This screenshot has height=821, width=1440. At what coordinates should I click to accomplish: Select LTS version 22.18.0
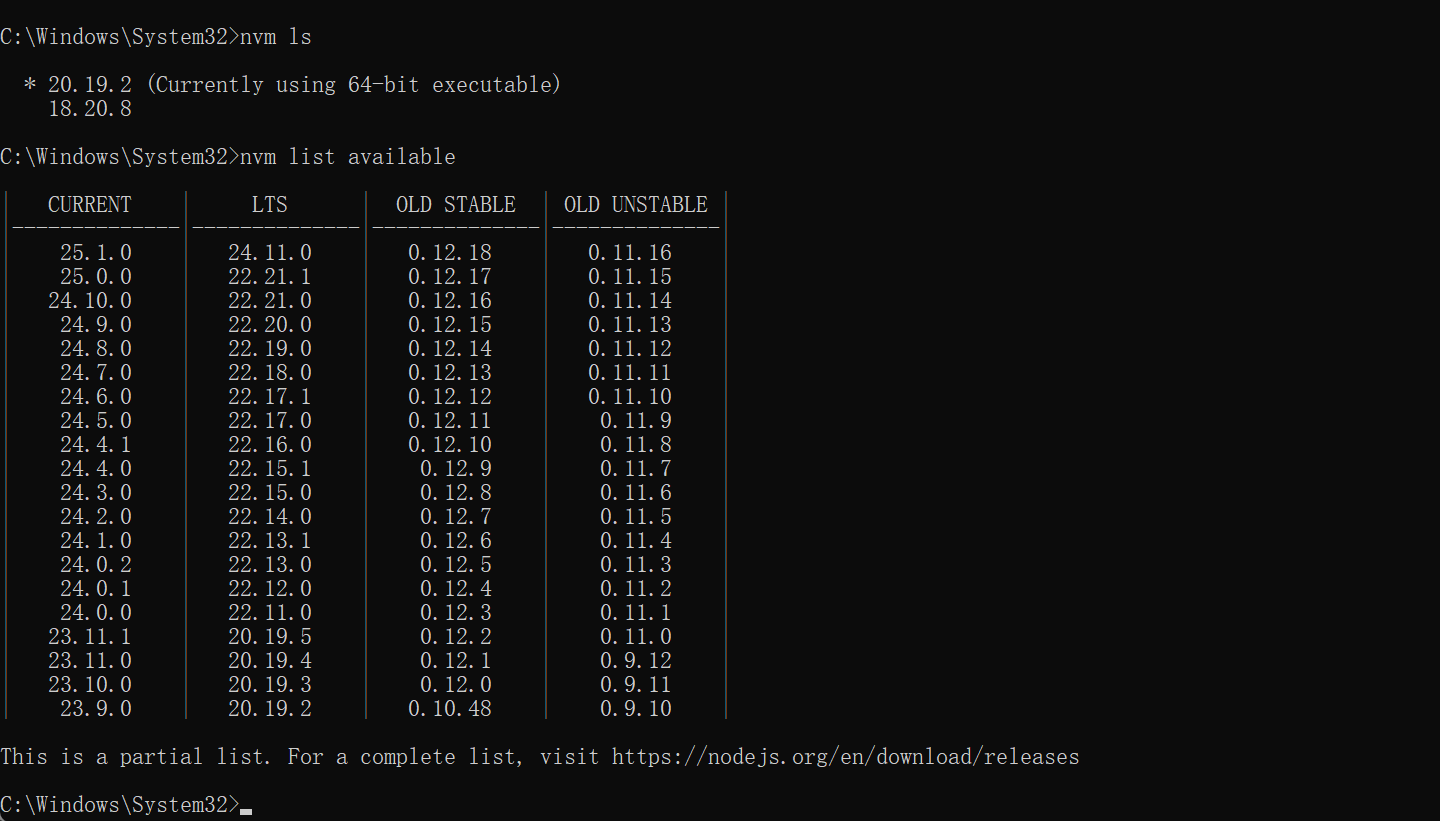(270, 373)
